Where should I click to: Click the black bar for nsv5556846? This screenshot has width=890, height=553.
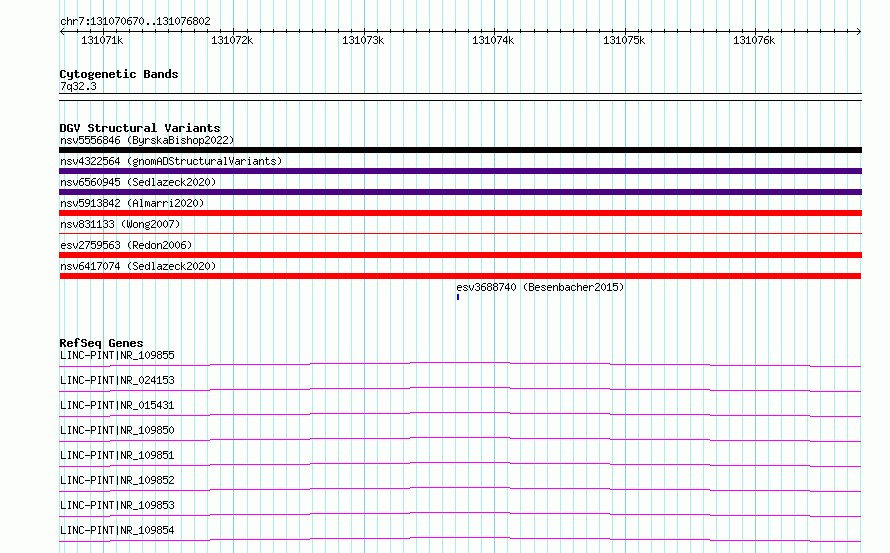coord(460,150)
